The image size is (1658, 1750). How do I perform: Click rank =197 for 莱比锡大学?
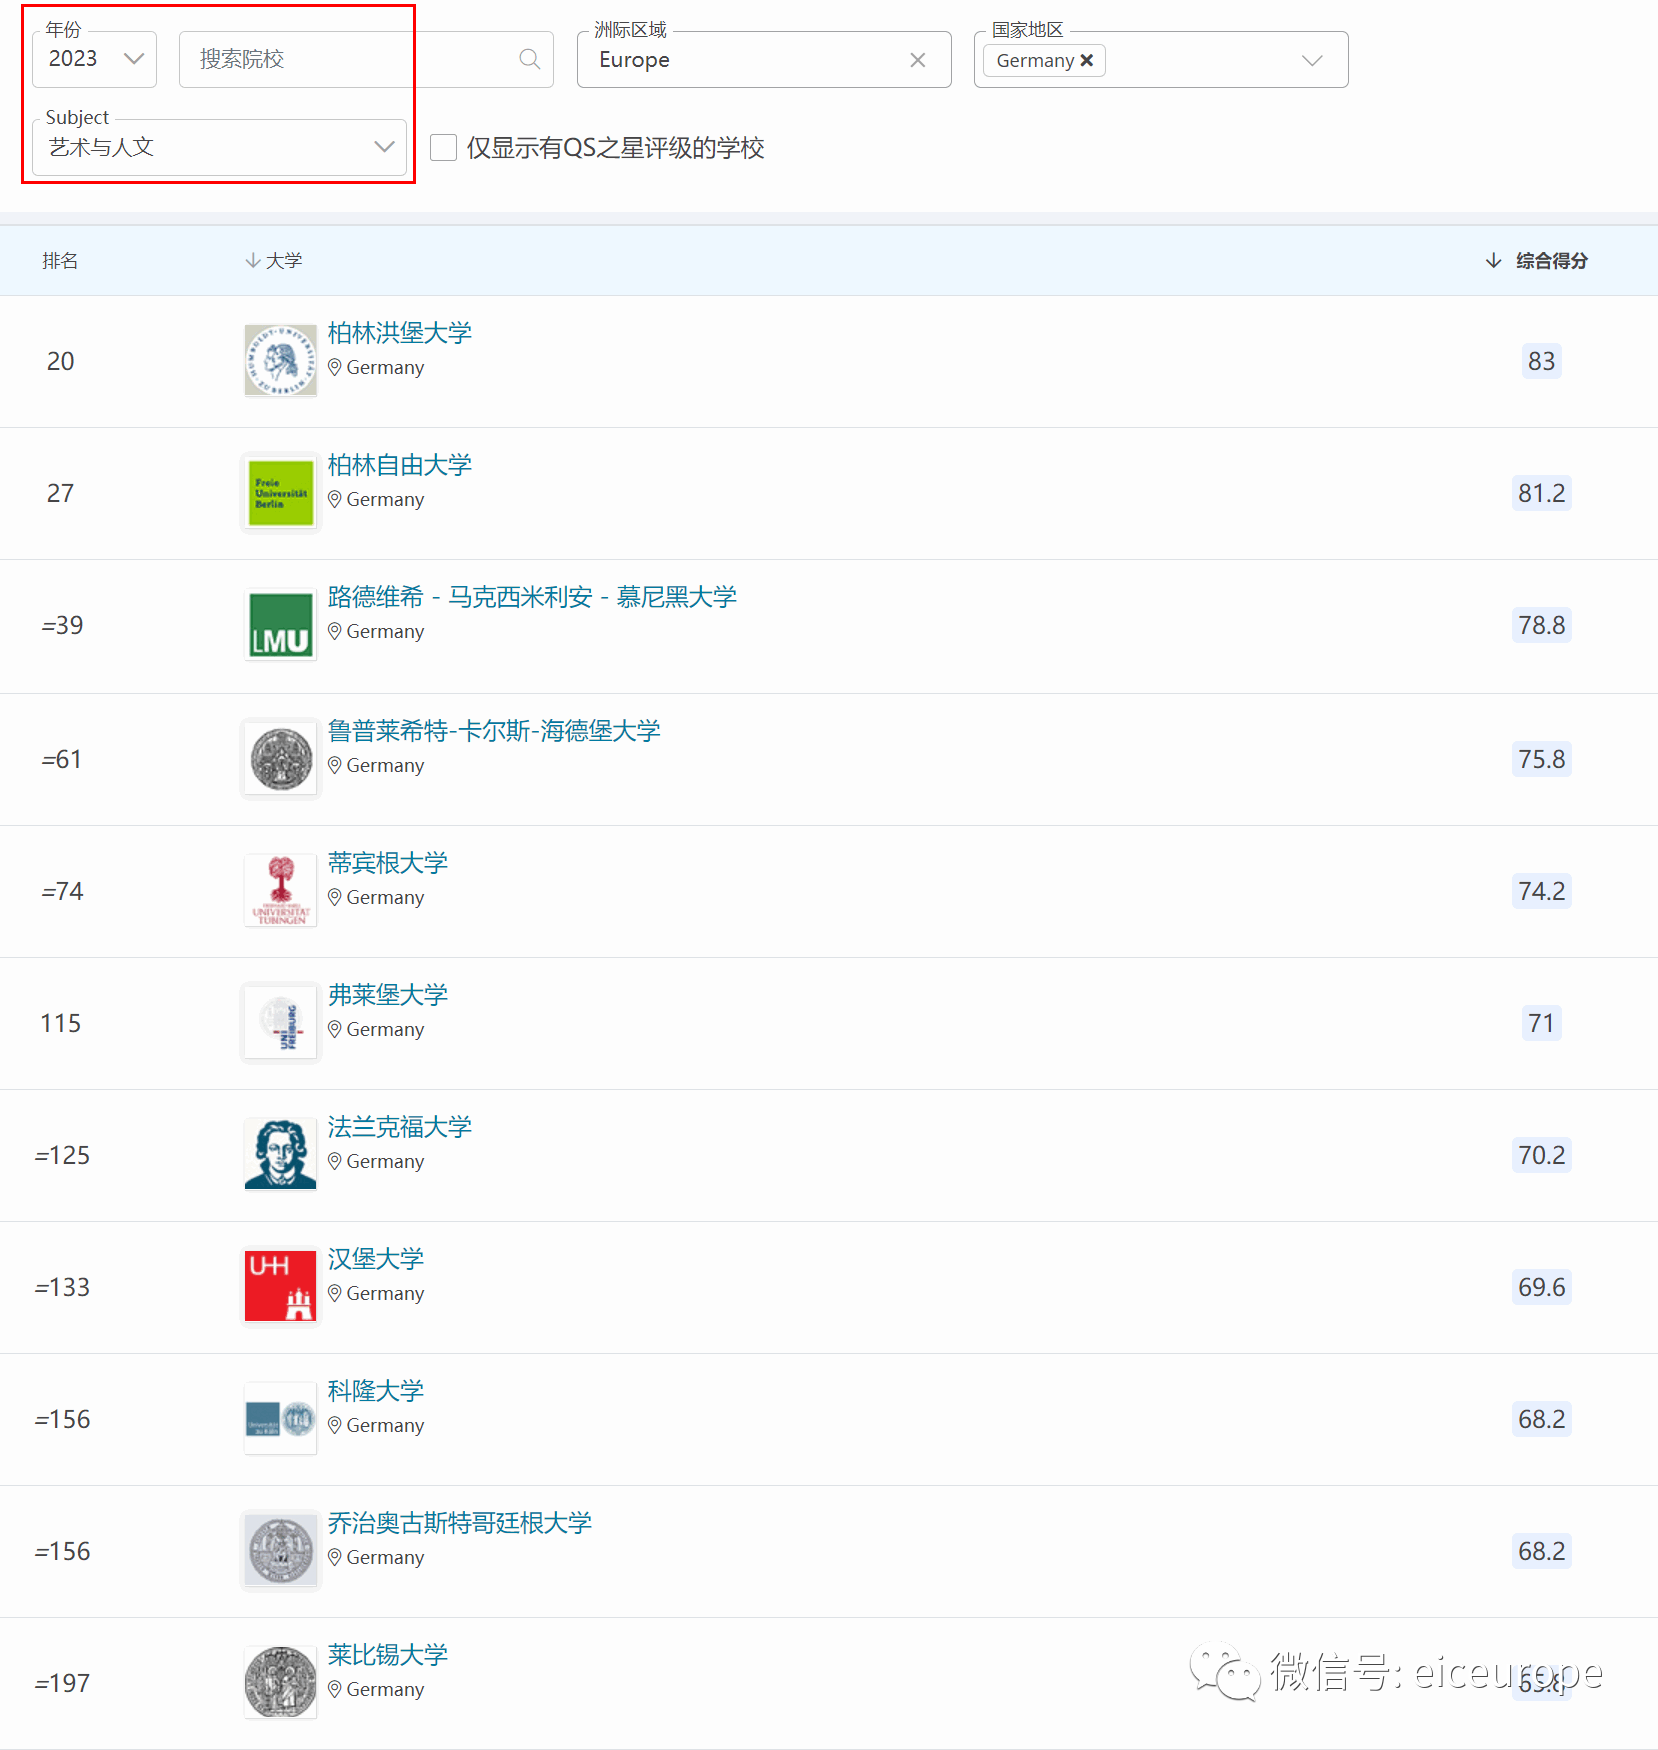[x=62, y=1683]
